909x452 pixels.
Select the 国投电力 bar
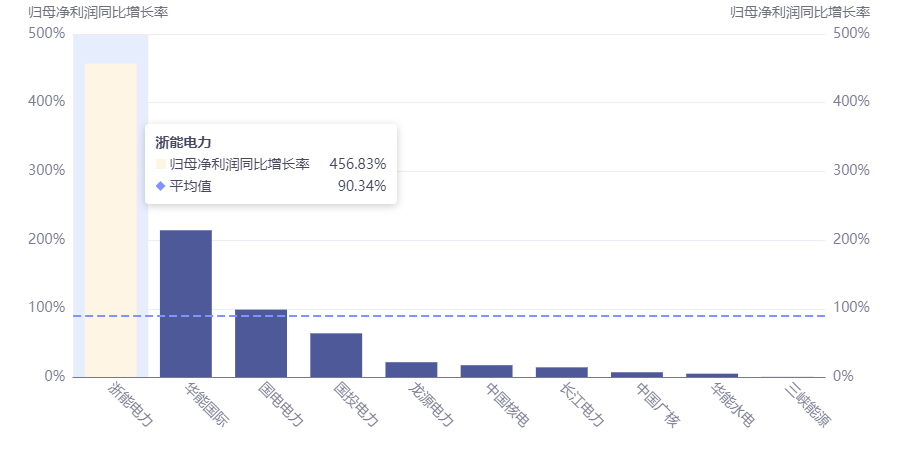tap(336, 355)
